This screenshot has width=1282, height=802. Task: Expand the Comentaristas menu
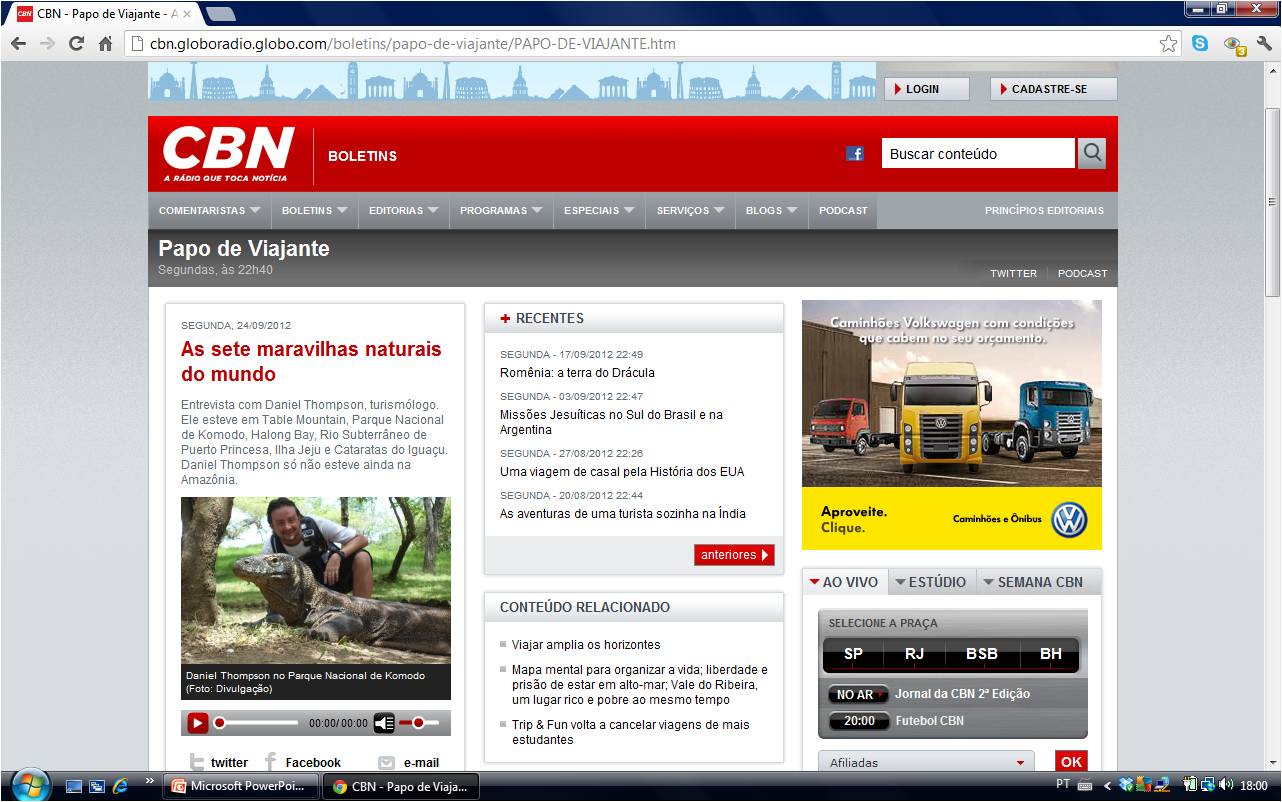point(209,211)
